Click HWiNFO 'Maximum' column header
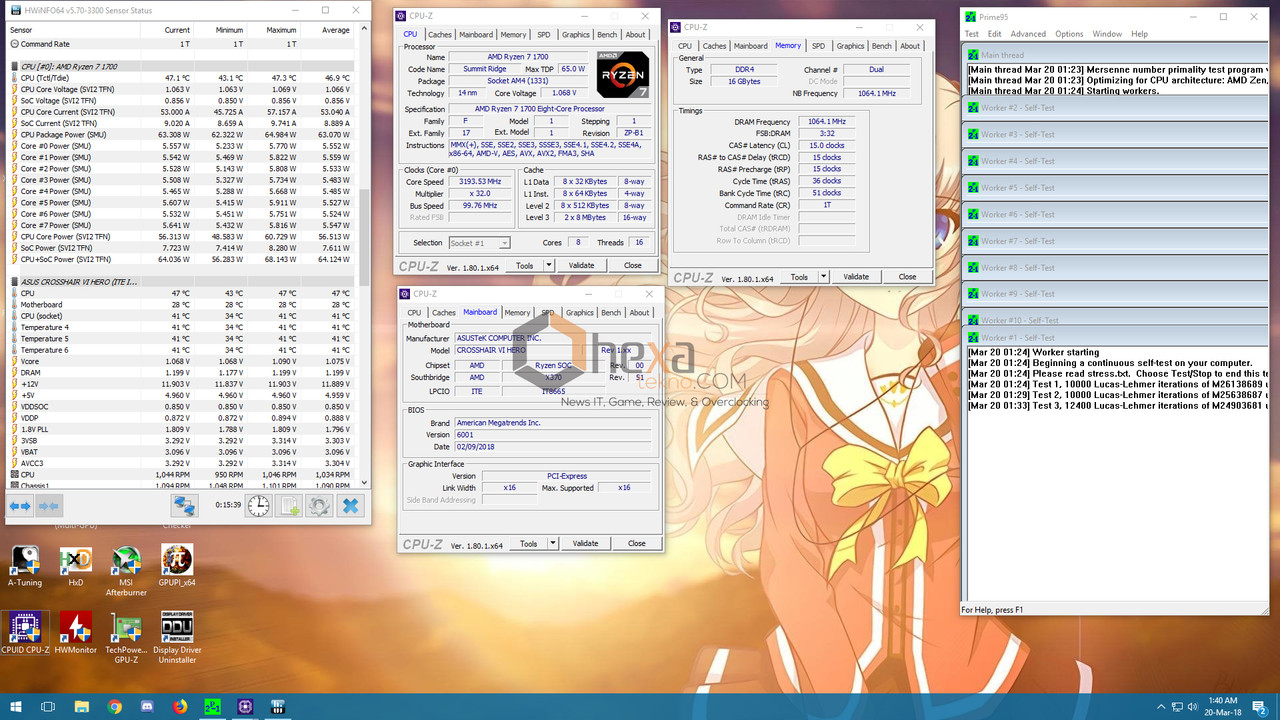Screen dimensions: 1280x720 coord(281,30)
